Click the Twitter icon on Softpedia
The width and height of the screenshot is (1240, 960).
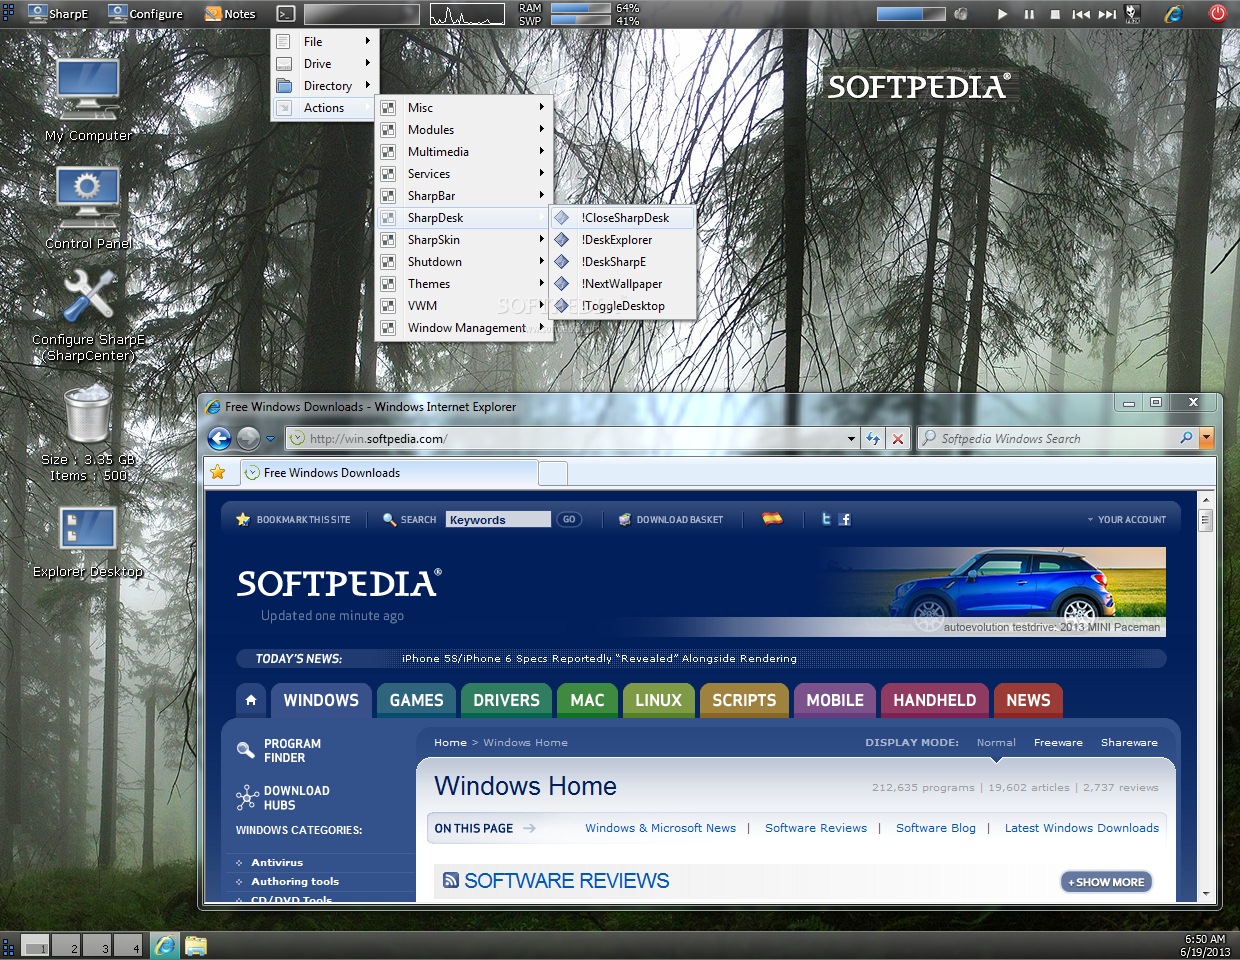pyautogui.click(x=826, y=519)
